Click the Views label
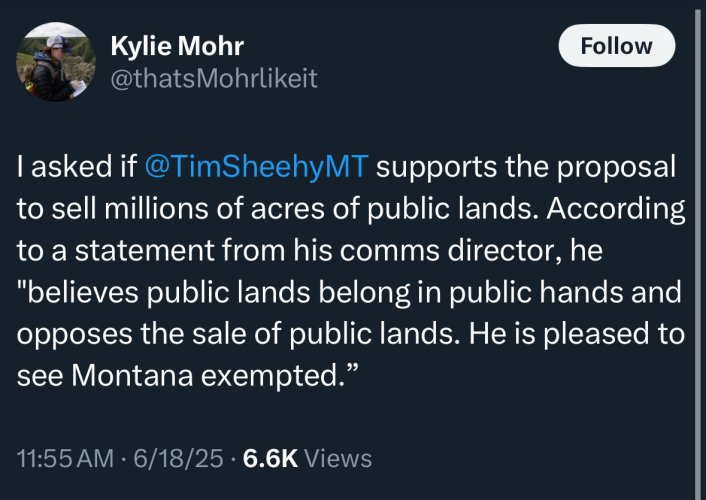 click(337, 458)
